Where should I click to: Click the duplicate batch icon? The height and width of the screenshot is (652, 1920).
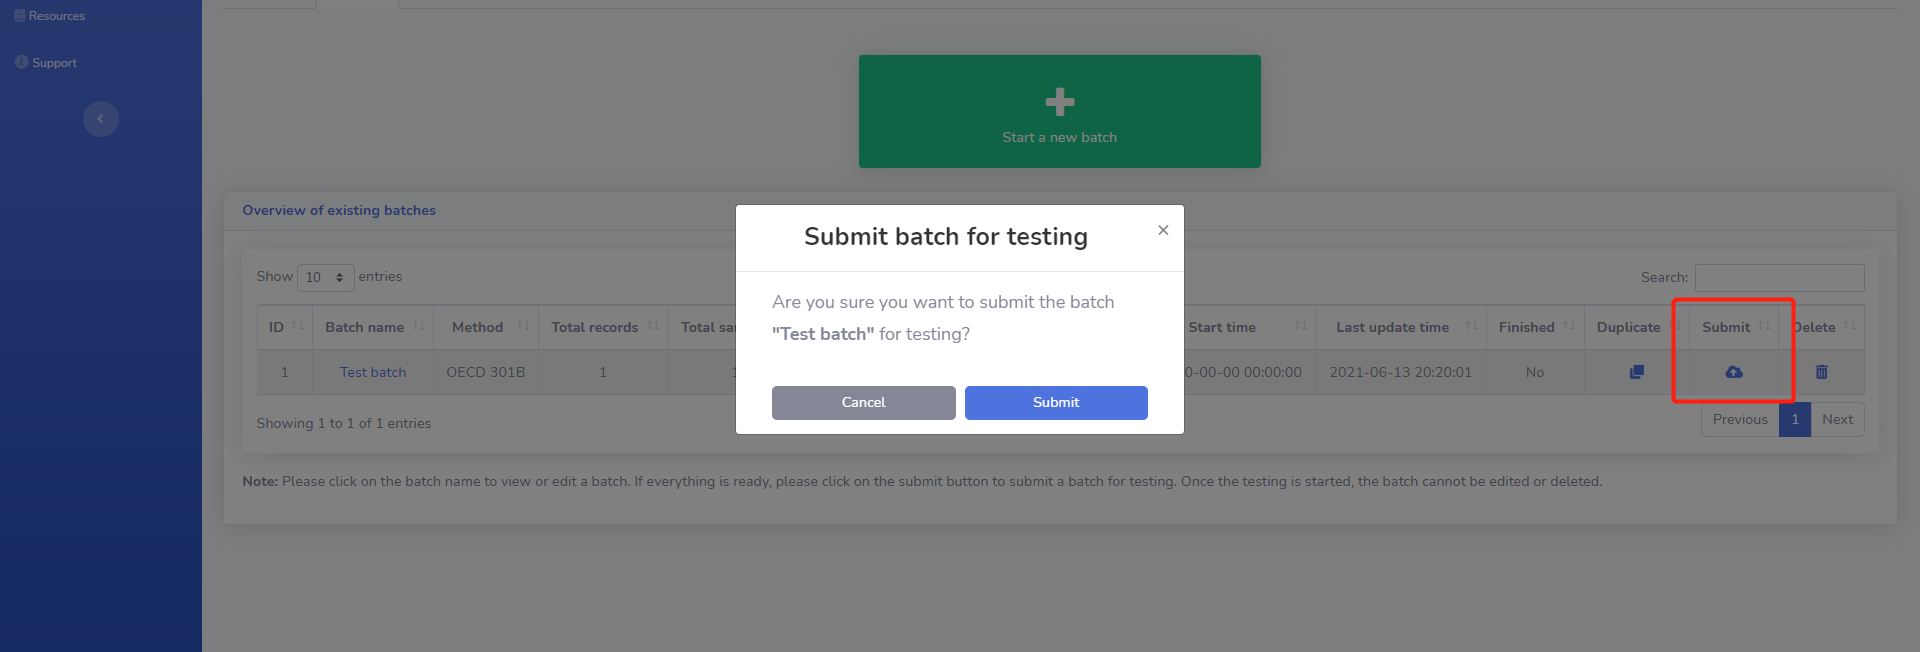pyautogui.click(x=1636, y=372)
